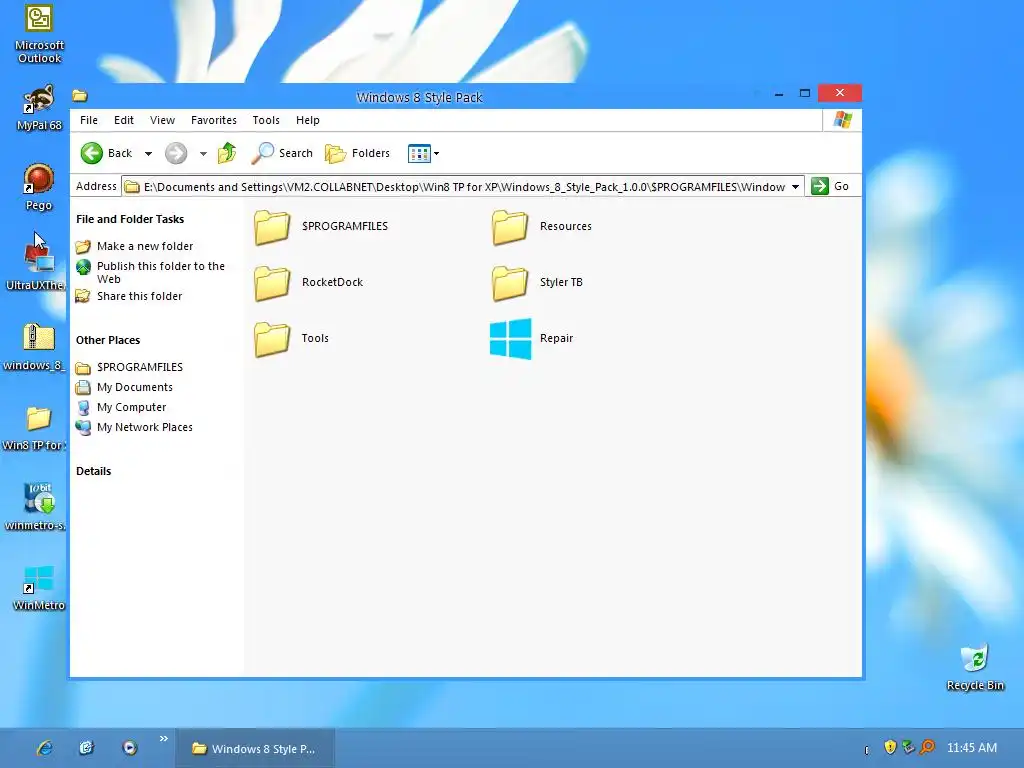Minimize the Windows 8 Style Pack window
Image resolution: width=1024 pixels, height=768 pixels.
point(778,94)
